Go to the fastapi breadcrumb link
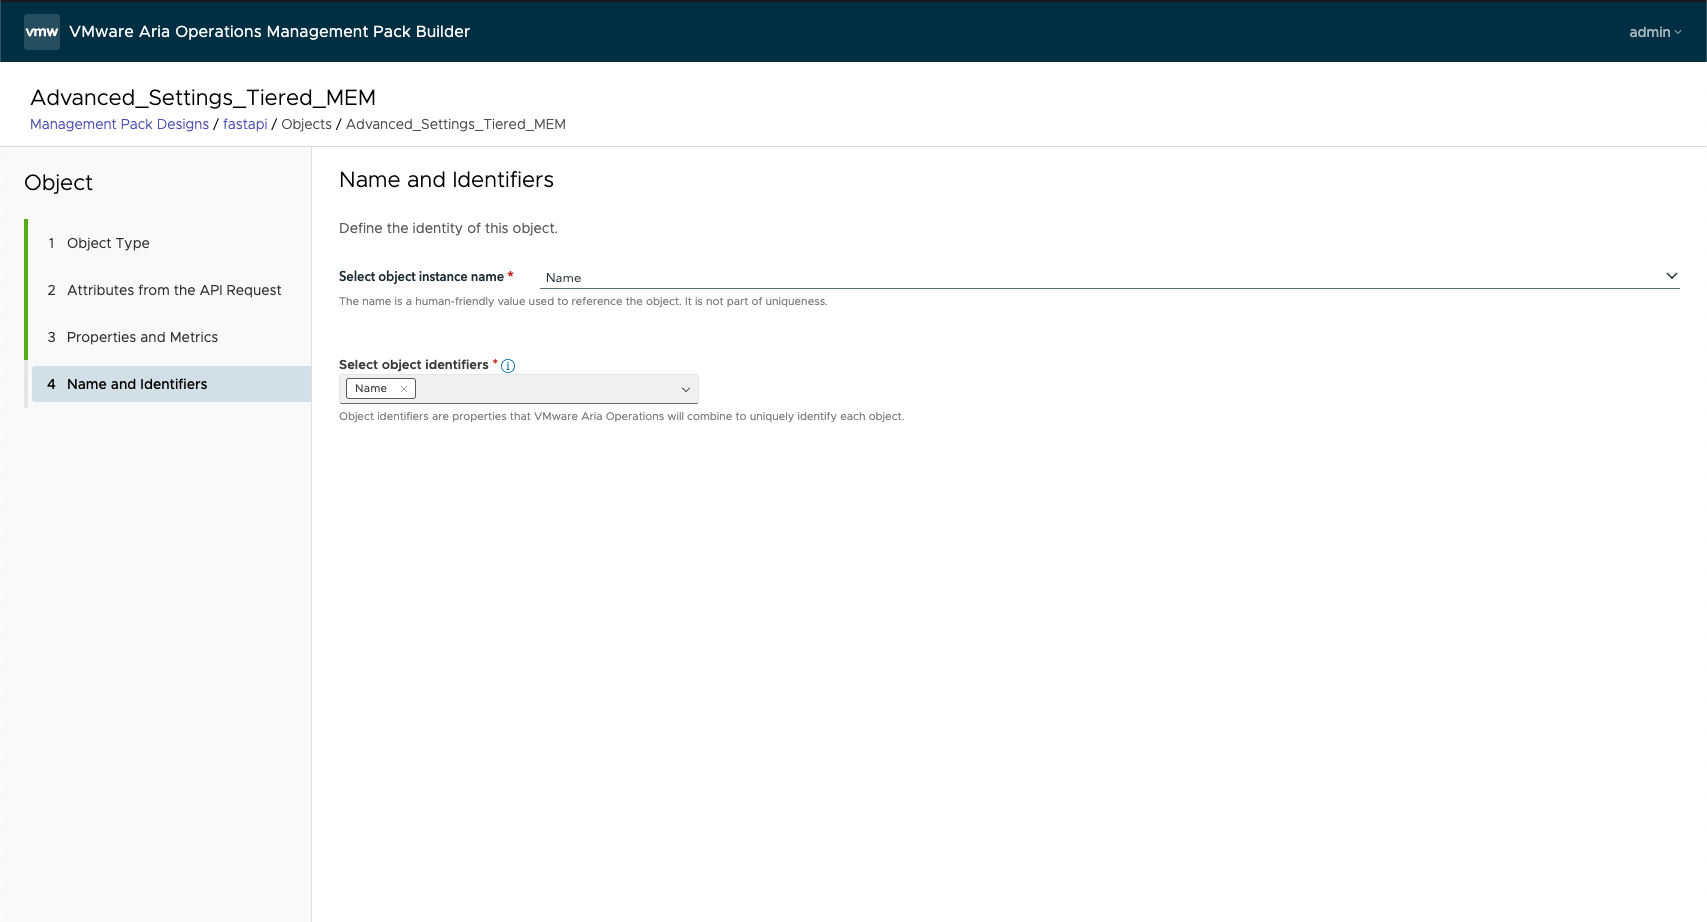The width and height of the screenshot is (1707, 922). tap(245, 124)
